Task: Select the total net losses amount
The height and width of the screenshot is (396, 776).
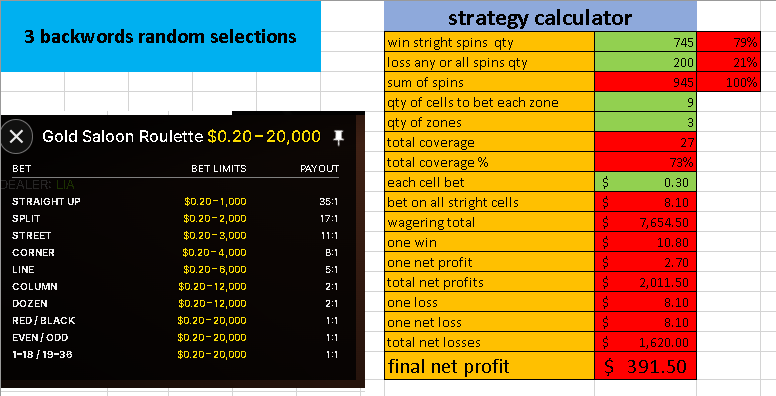Action: pyautogui.click(x=645, y=342)
